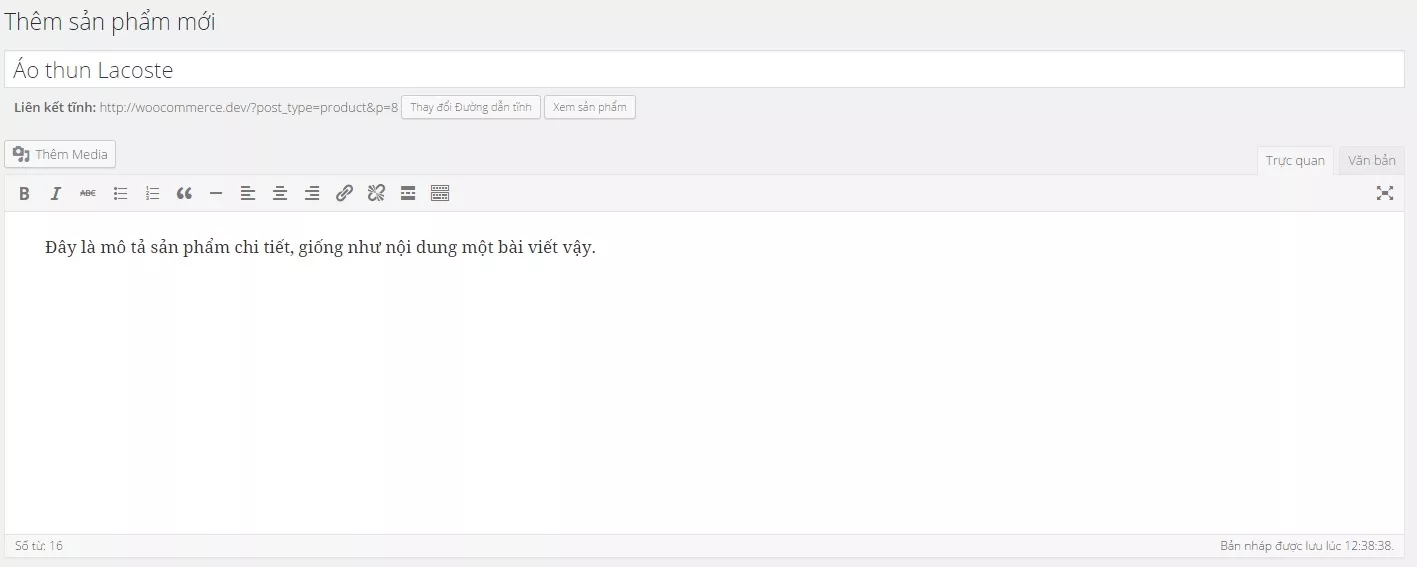This screenshot has width=1417, height=567.
Task: Toggle bold formatting in editor toolbar
Action: [24, 194]
